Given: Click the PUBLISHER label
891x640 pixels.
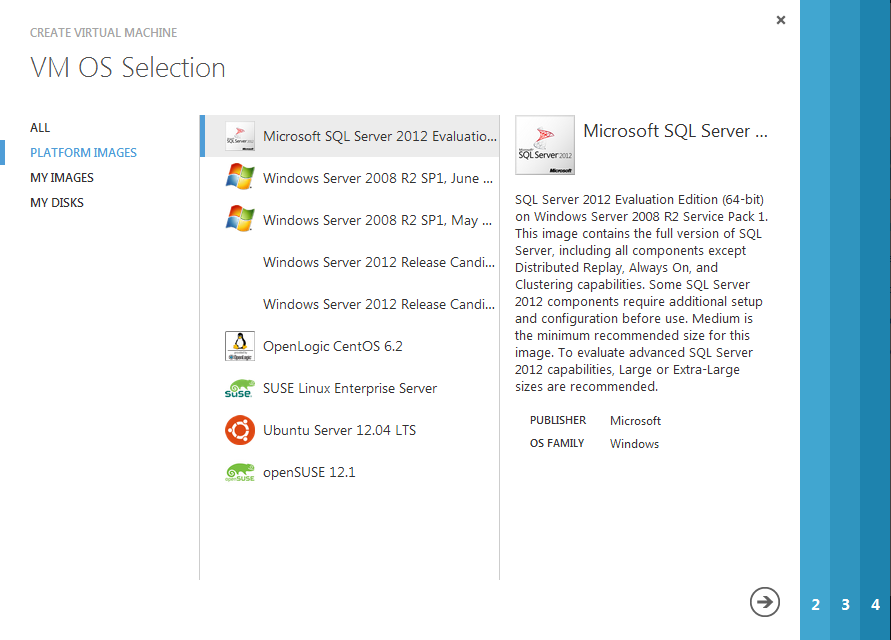Looking at the screenshot, I should tap(558, 421).
